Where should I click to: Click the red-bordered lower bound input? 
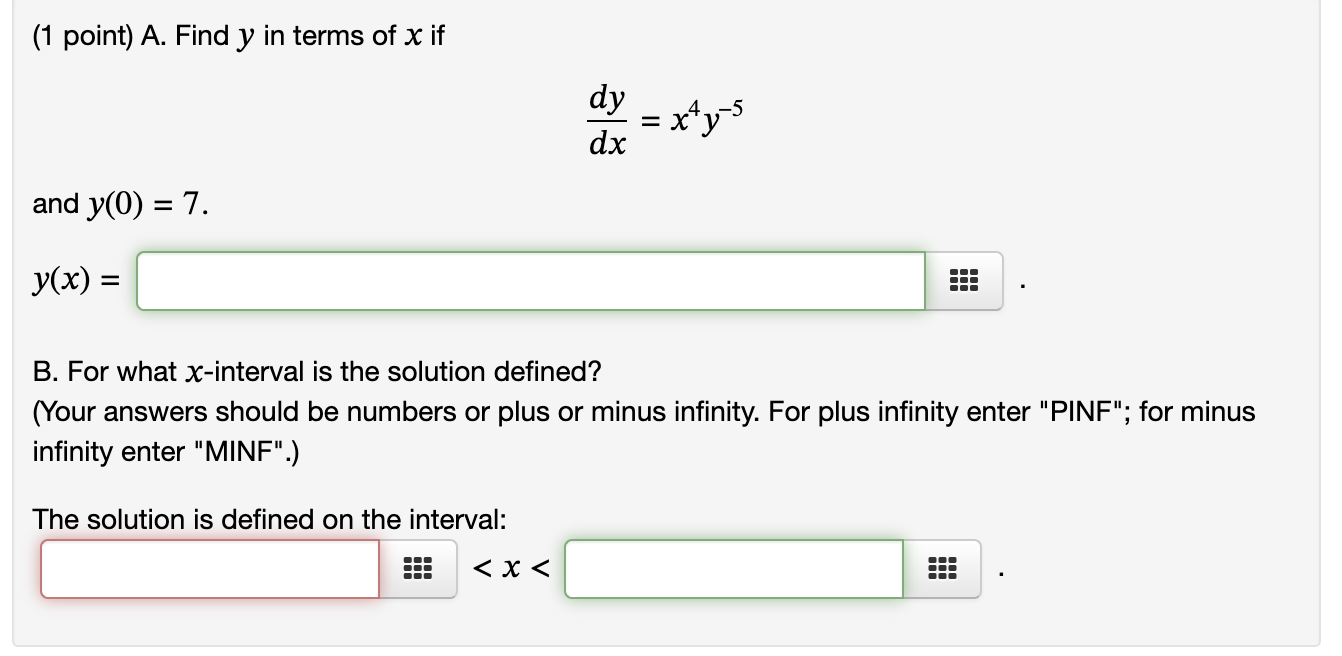[x=208, y=569]
